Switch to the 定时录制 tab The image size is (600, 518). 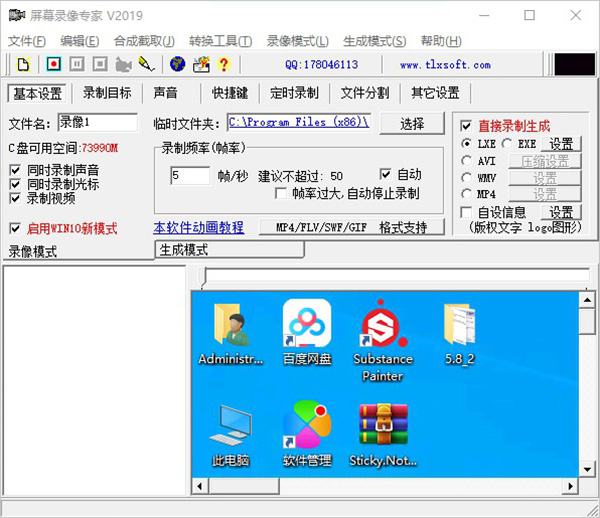coord(294,93)
